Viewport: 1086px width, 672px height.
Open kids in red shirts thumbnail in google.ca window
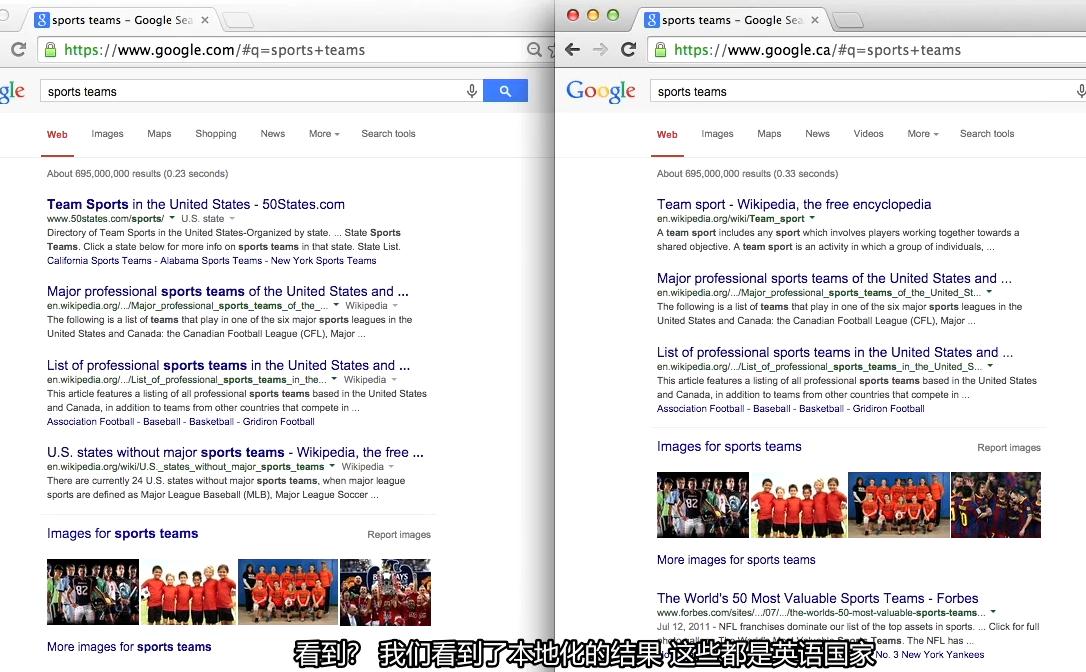click(799, 505)
